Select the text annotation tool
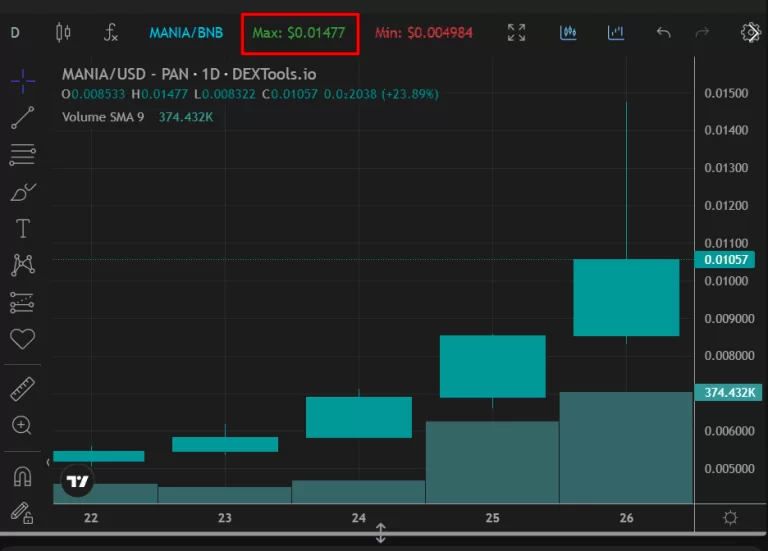The image size is (768, 551). point(22,228)
